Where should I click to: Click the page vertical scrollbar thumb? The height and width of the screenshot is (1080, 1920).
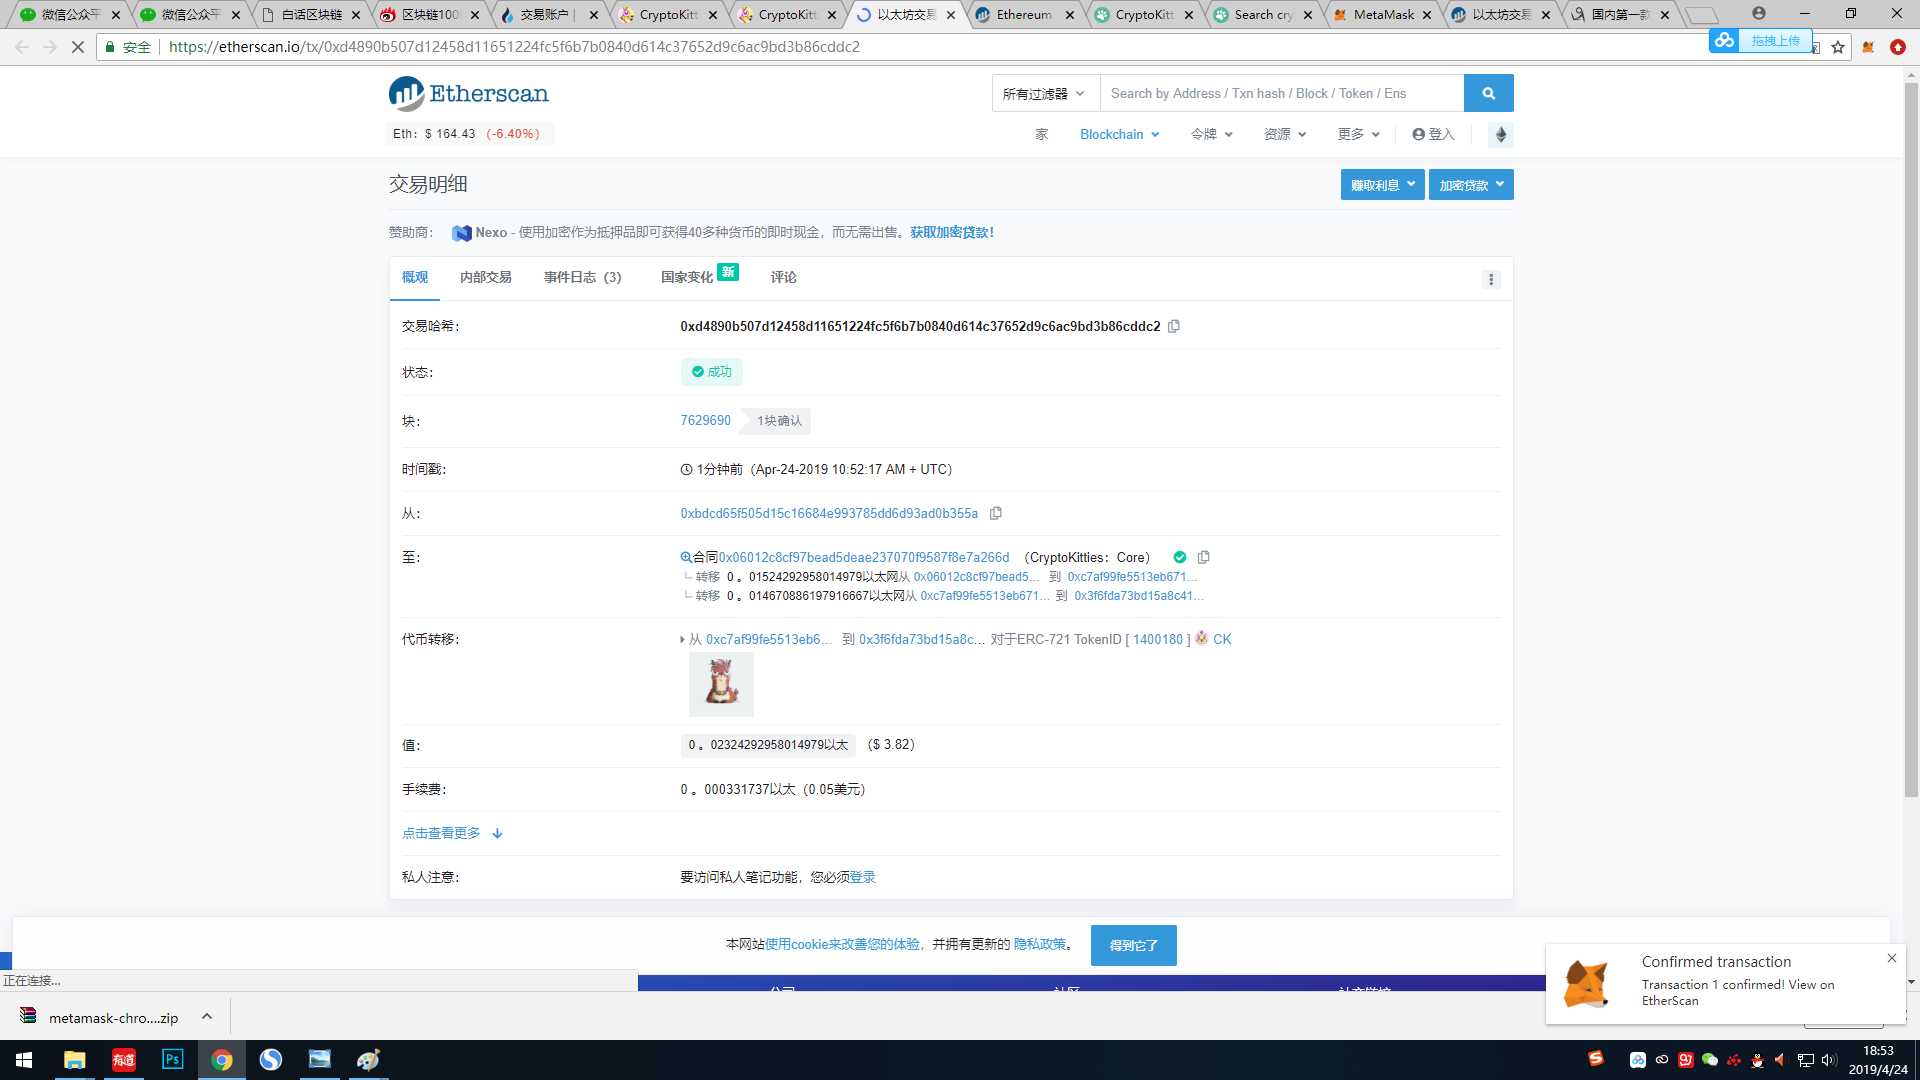pos(1911,440)
